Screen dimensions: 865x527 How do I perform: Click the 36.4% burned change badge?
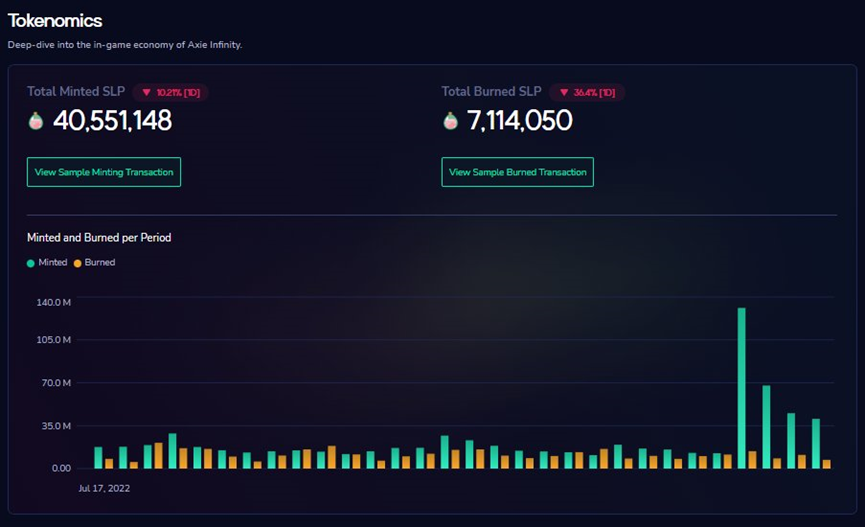[587, 92]
